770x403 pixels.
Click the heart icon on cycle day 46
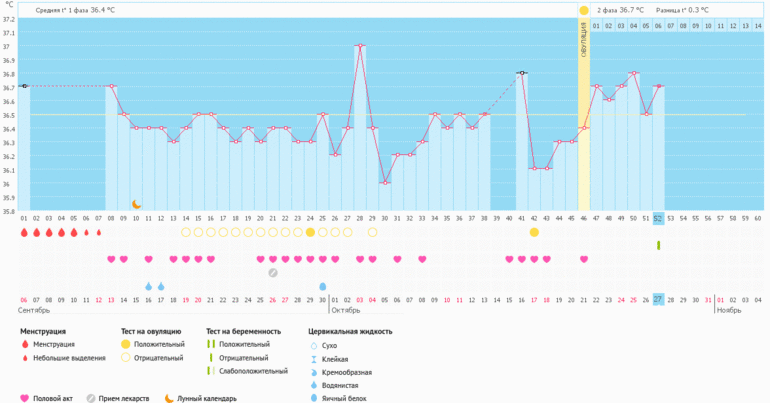(x=583, y=259)
